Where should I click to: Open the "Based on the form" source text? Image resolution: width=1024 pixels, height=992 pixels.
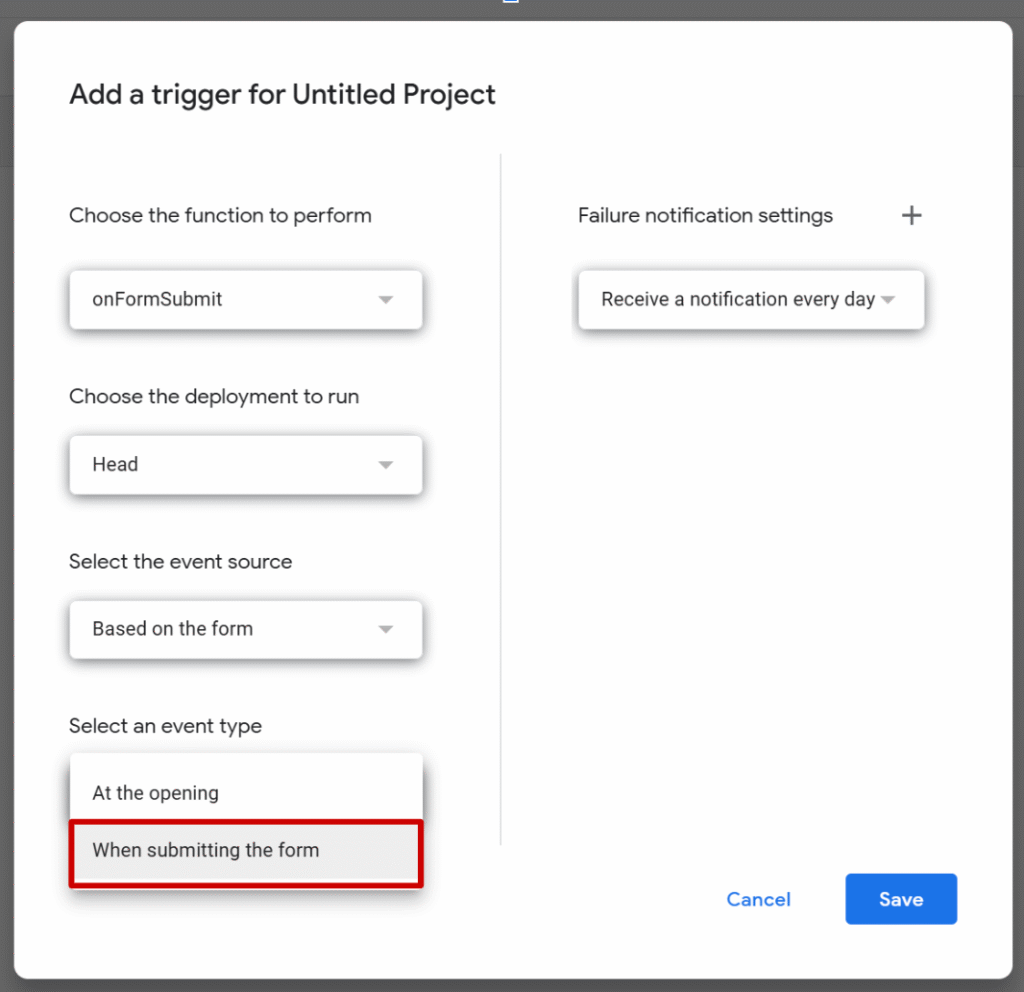[172, 628]
